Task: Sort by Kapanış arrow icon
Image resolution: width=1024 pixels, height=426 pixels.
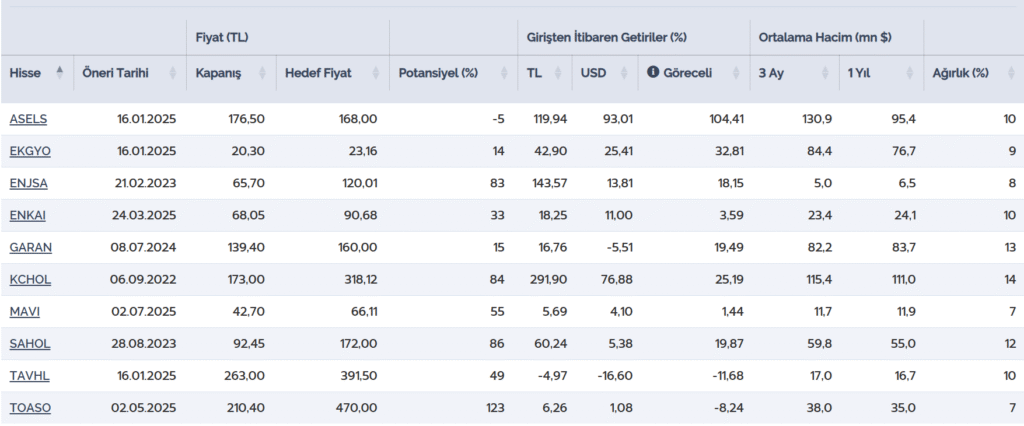Action: click(x=262, y=73)
